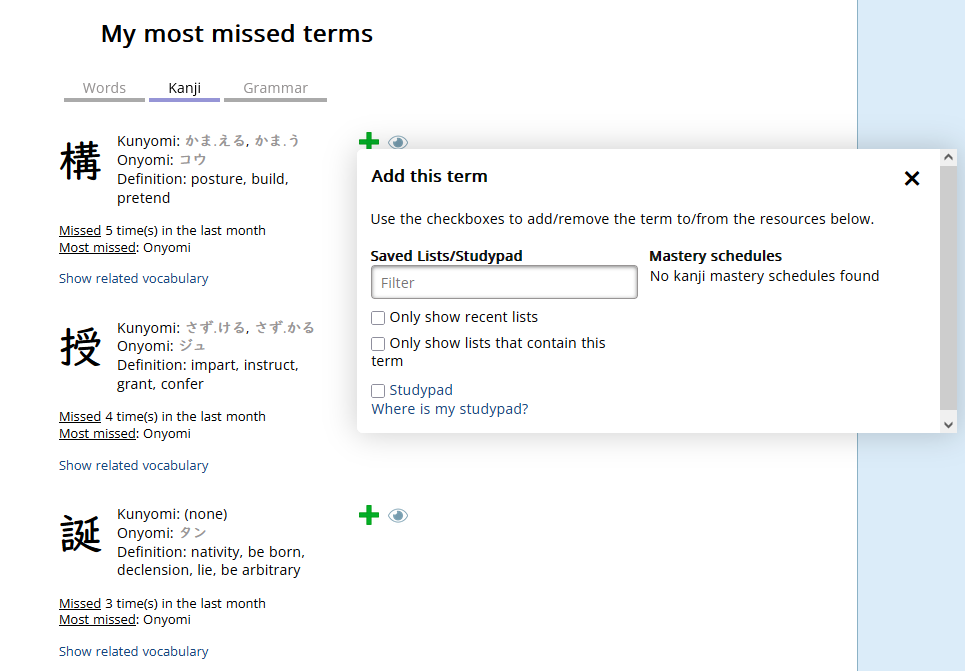Enable Only show recent lists checkbox
Image resolution: width=965 pixels, height=671 pixels.
click(x=378, y=318)
